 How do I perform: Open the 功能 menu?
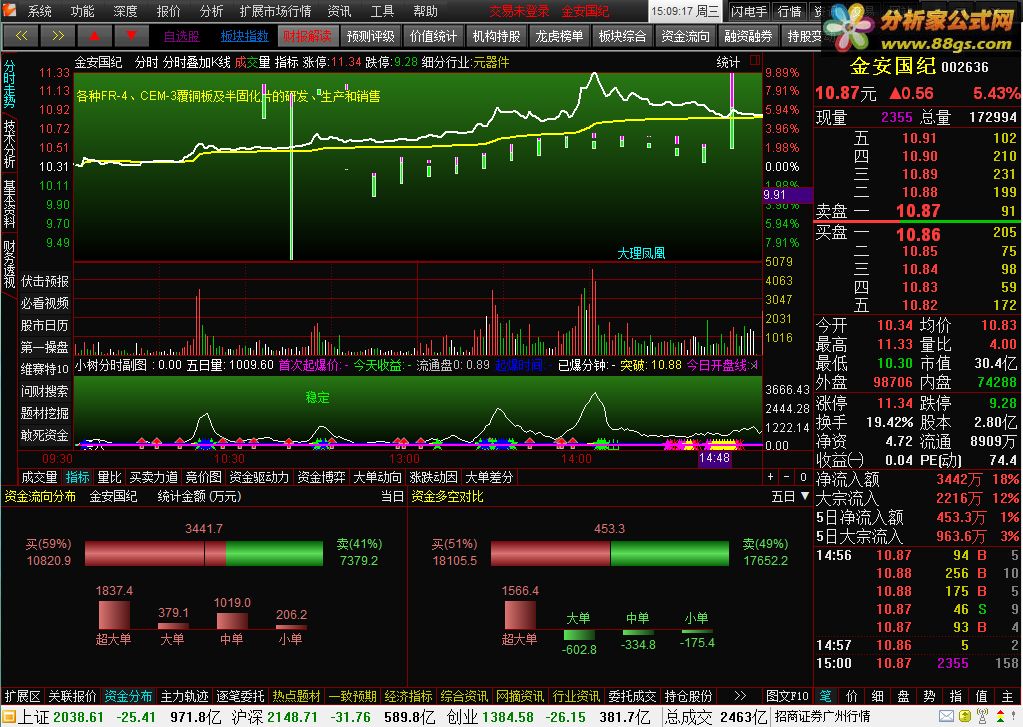tap(82, 11)
